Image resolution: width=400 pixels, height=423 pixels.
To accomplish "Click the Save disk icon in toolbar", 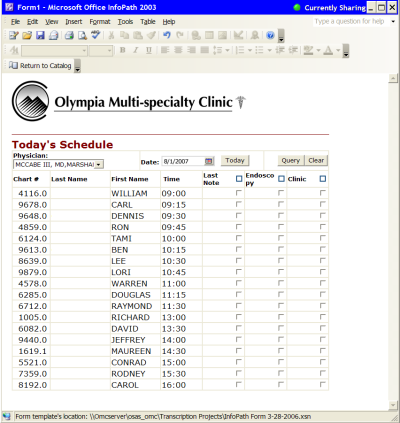I will pos(40,35).
